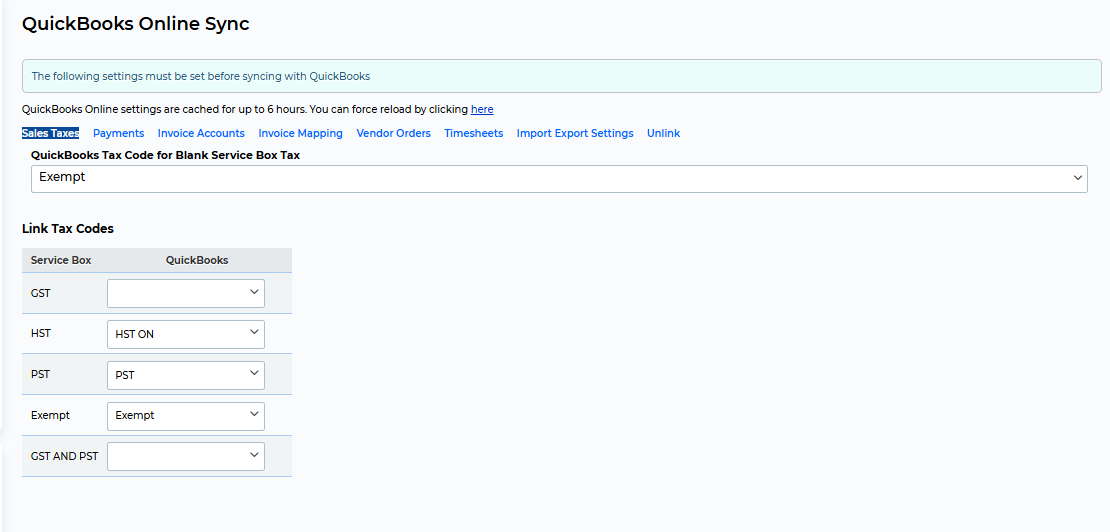Open the Blank Service Box Tax dropdown
The height and width of the screenshot is (532, 1110).
tap(559, 179)
